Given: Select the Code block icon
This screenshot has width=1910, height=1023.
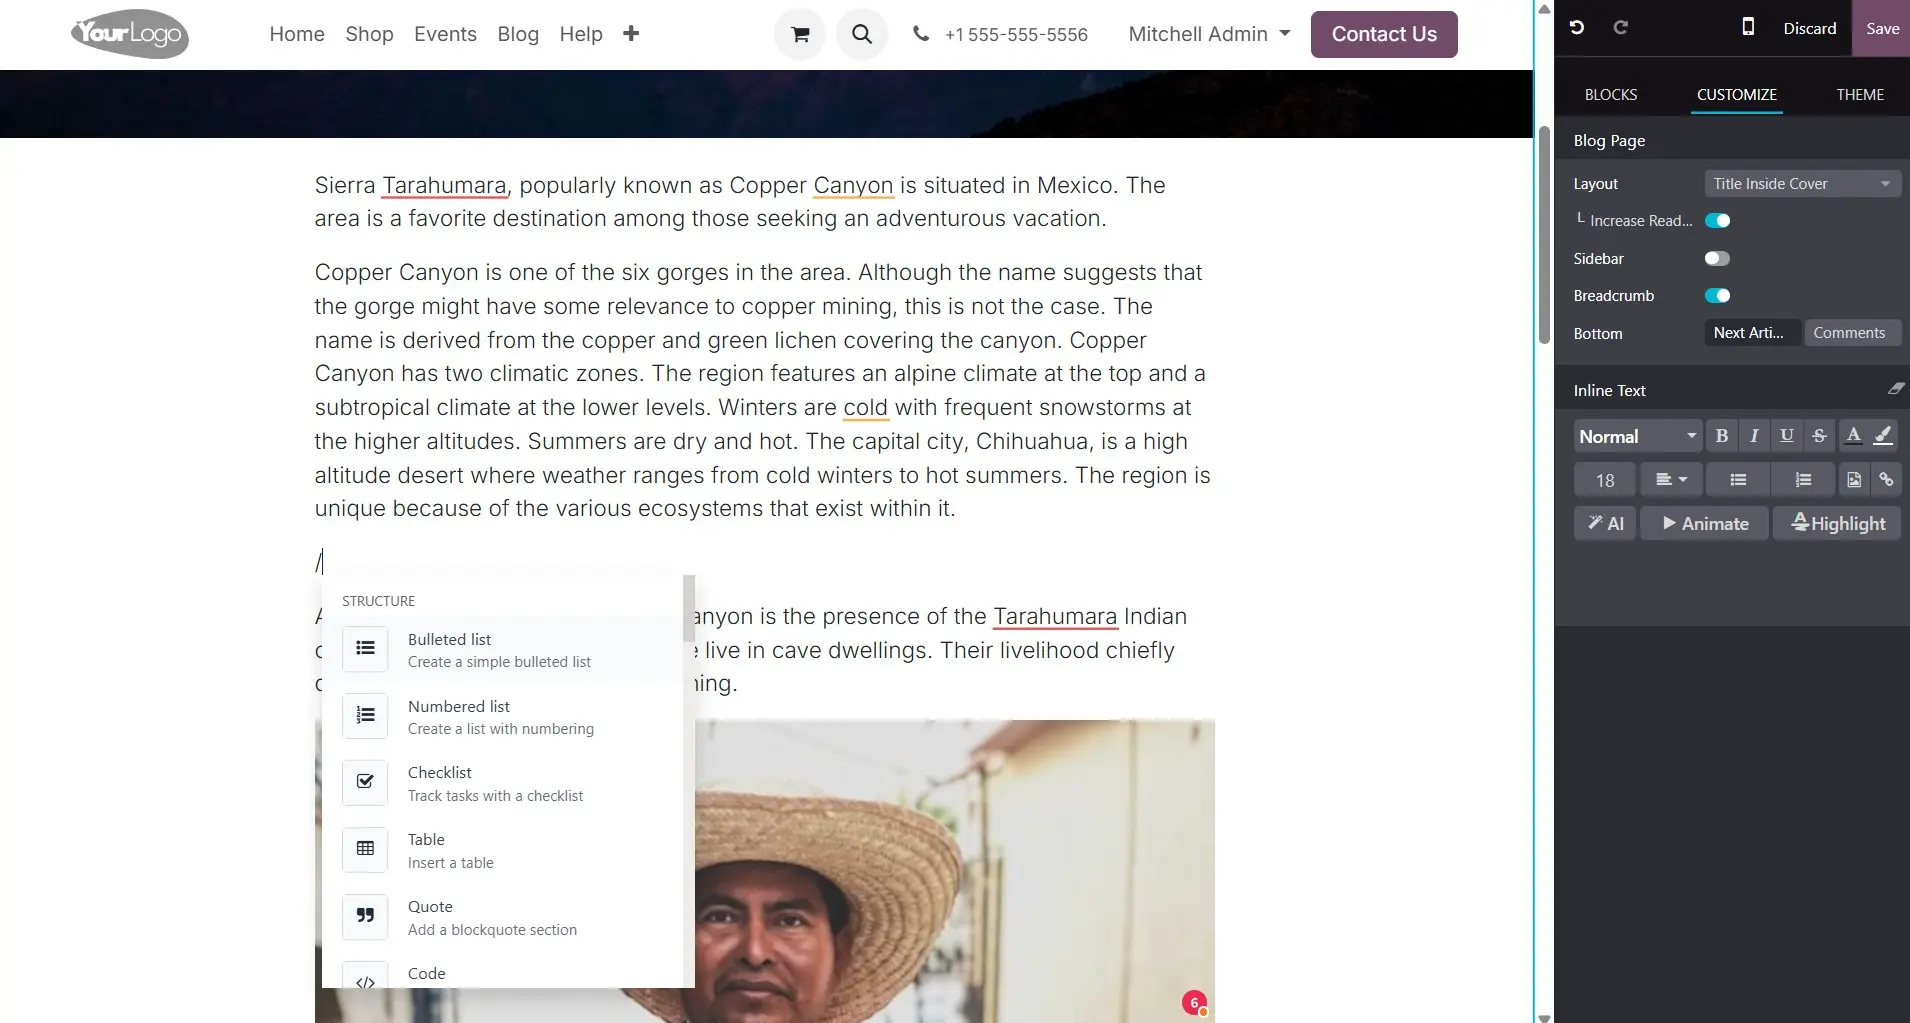Looking at the screenshot, I should (365, 977).
